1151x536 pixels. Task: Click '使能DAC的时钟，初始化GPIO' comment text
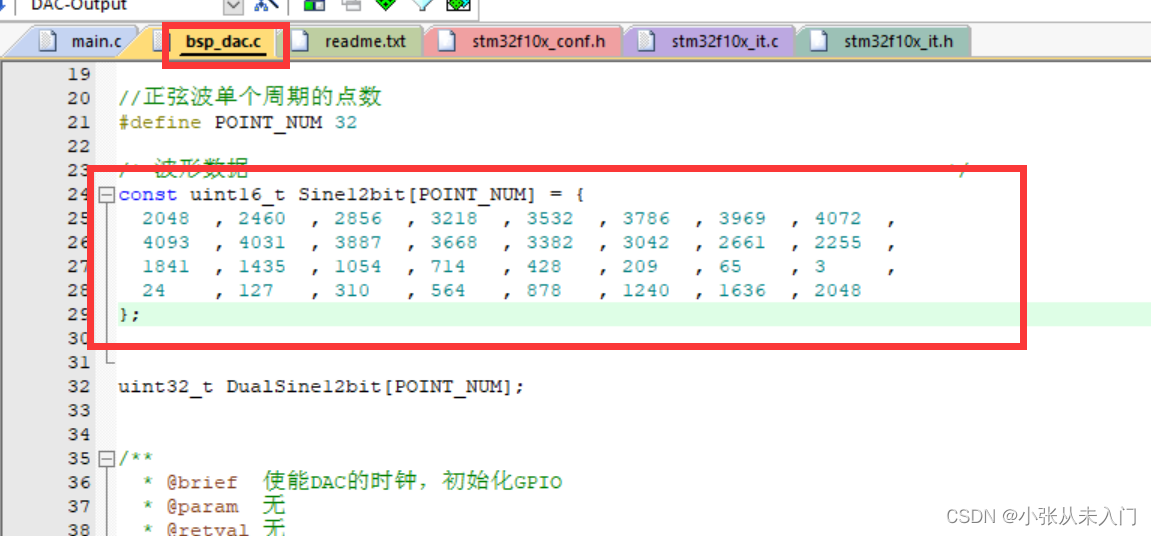(x=413, y=482)
